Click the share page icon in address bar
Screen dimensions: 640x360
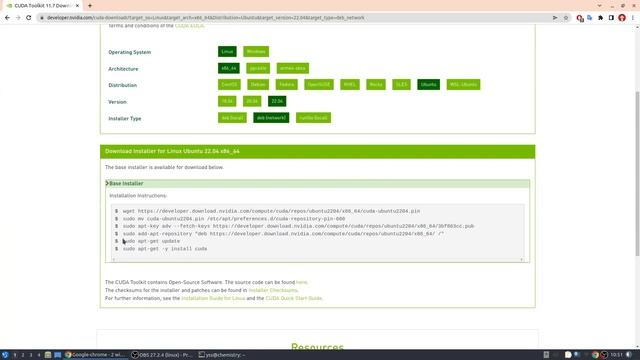pos(555,18)
